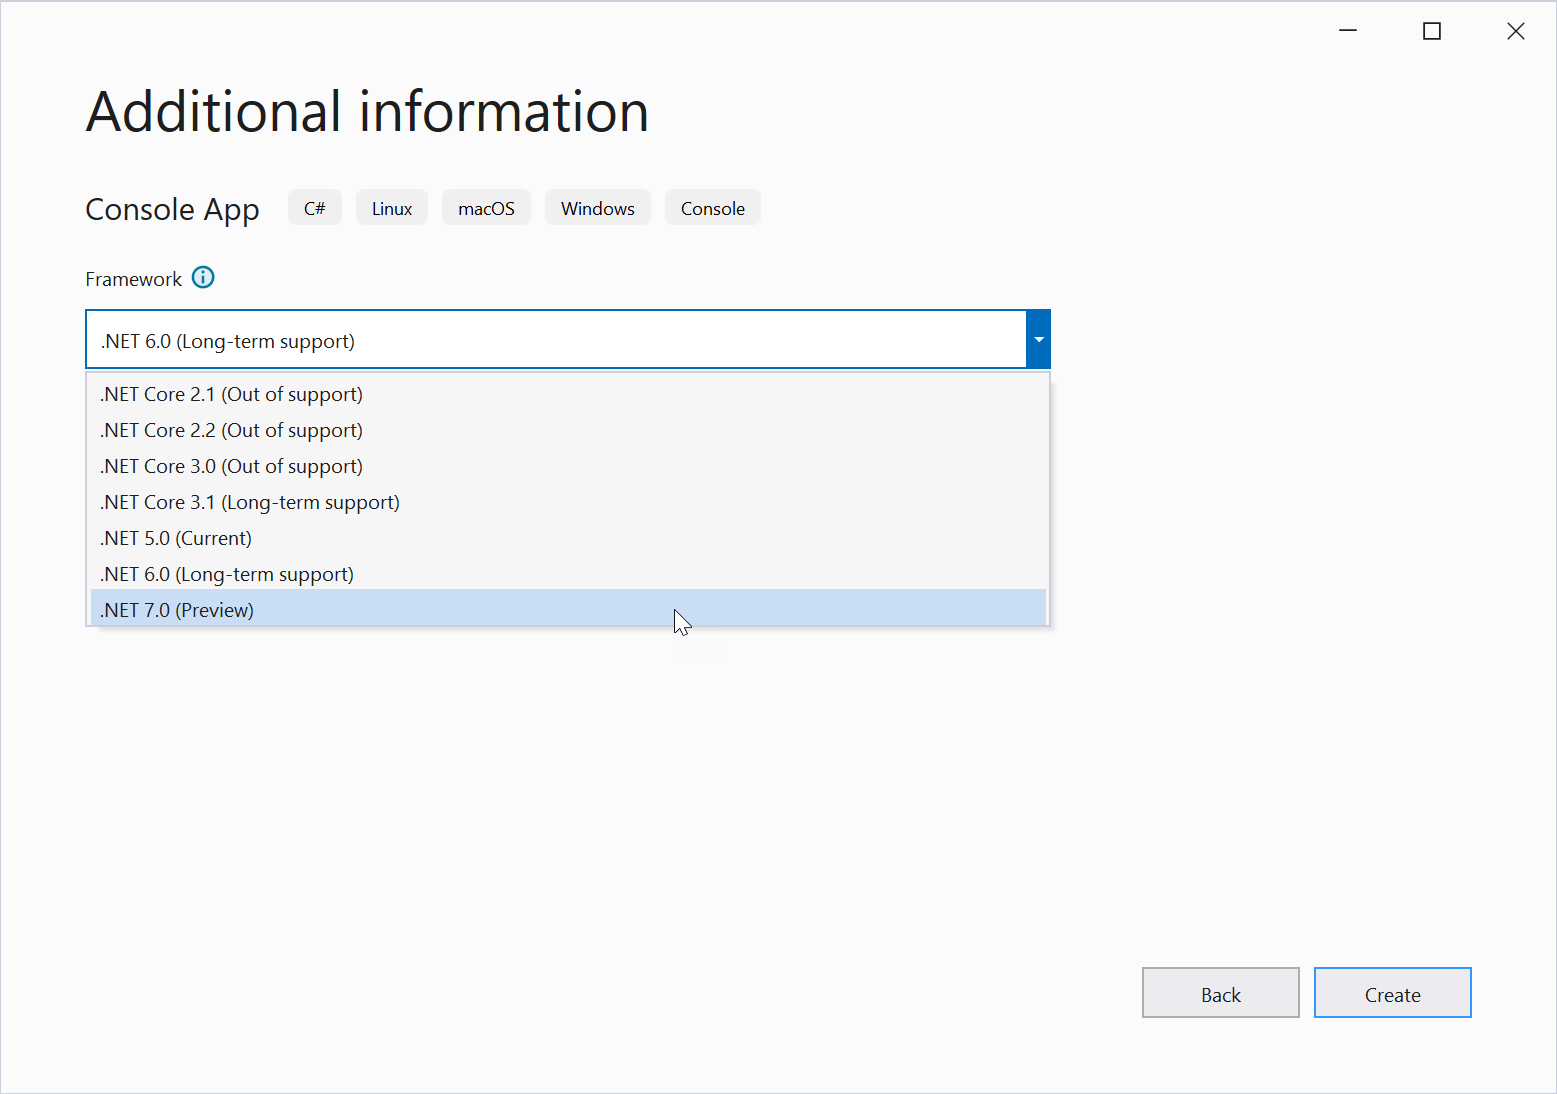Click the C# language tag

point(315,208)
